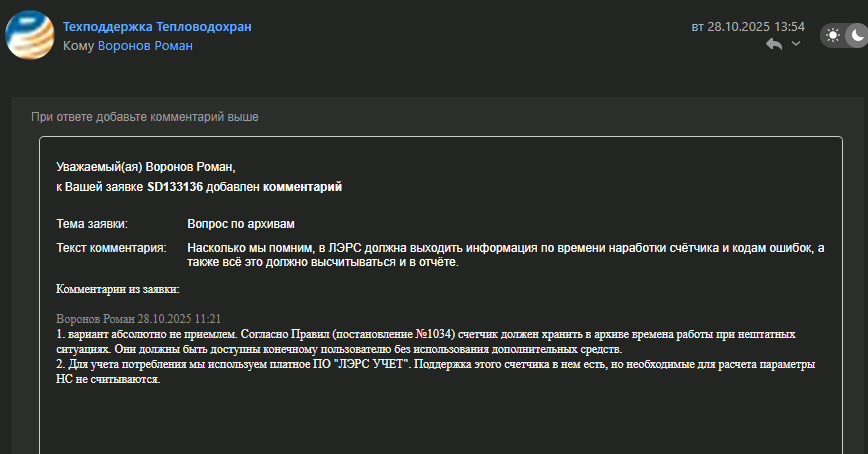
Task: Click the sun icon for light theme
Action: 833,36
